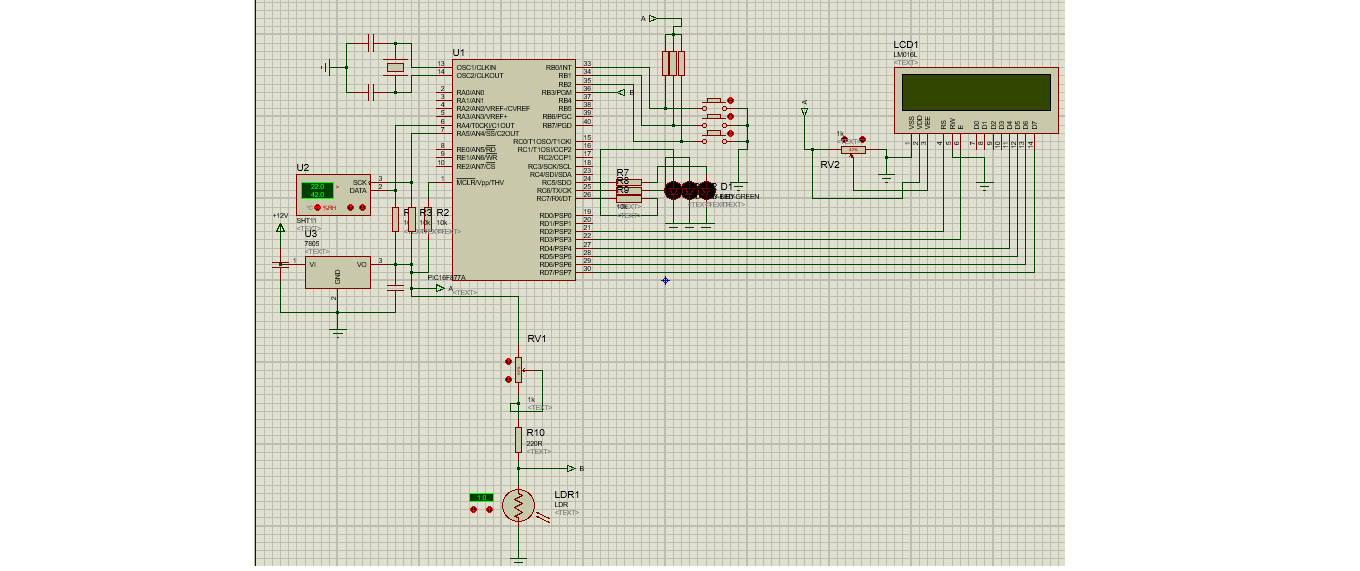
Task: Click the input capacitor at VI of 7805
Action: (280, 264)
